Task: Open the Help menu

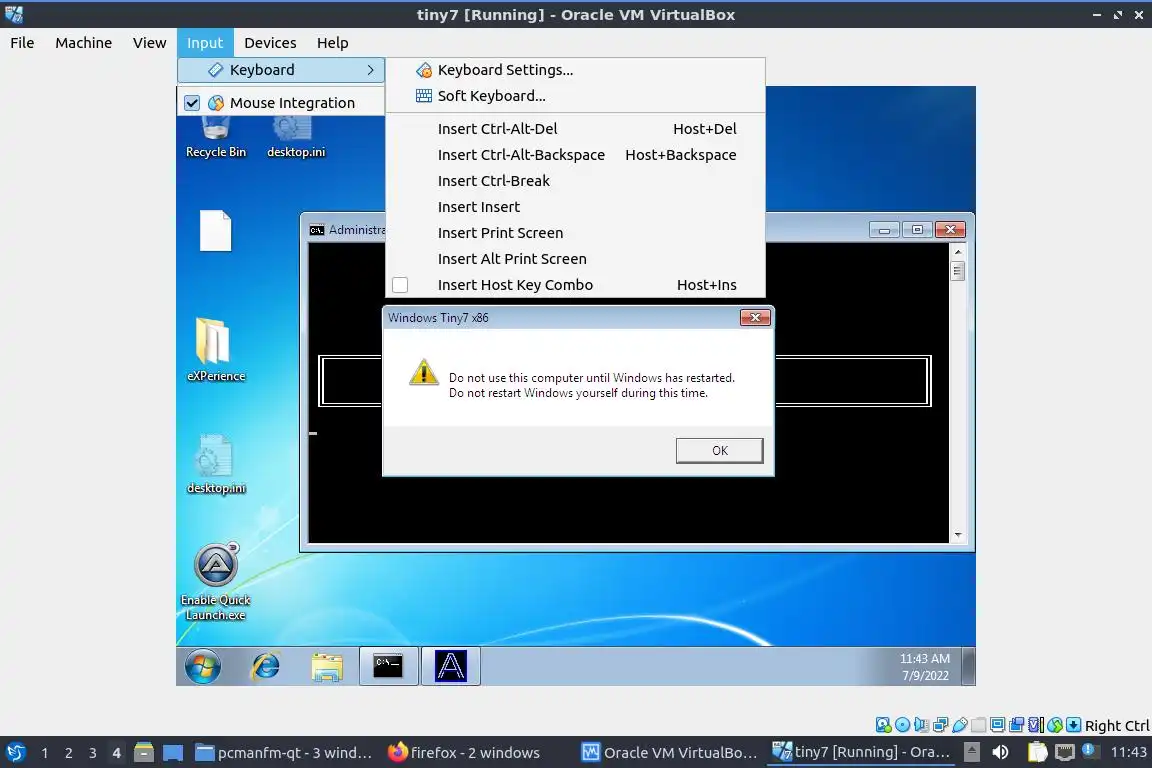Action: point(333,43)
